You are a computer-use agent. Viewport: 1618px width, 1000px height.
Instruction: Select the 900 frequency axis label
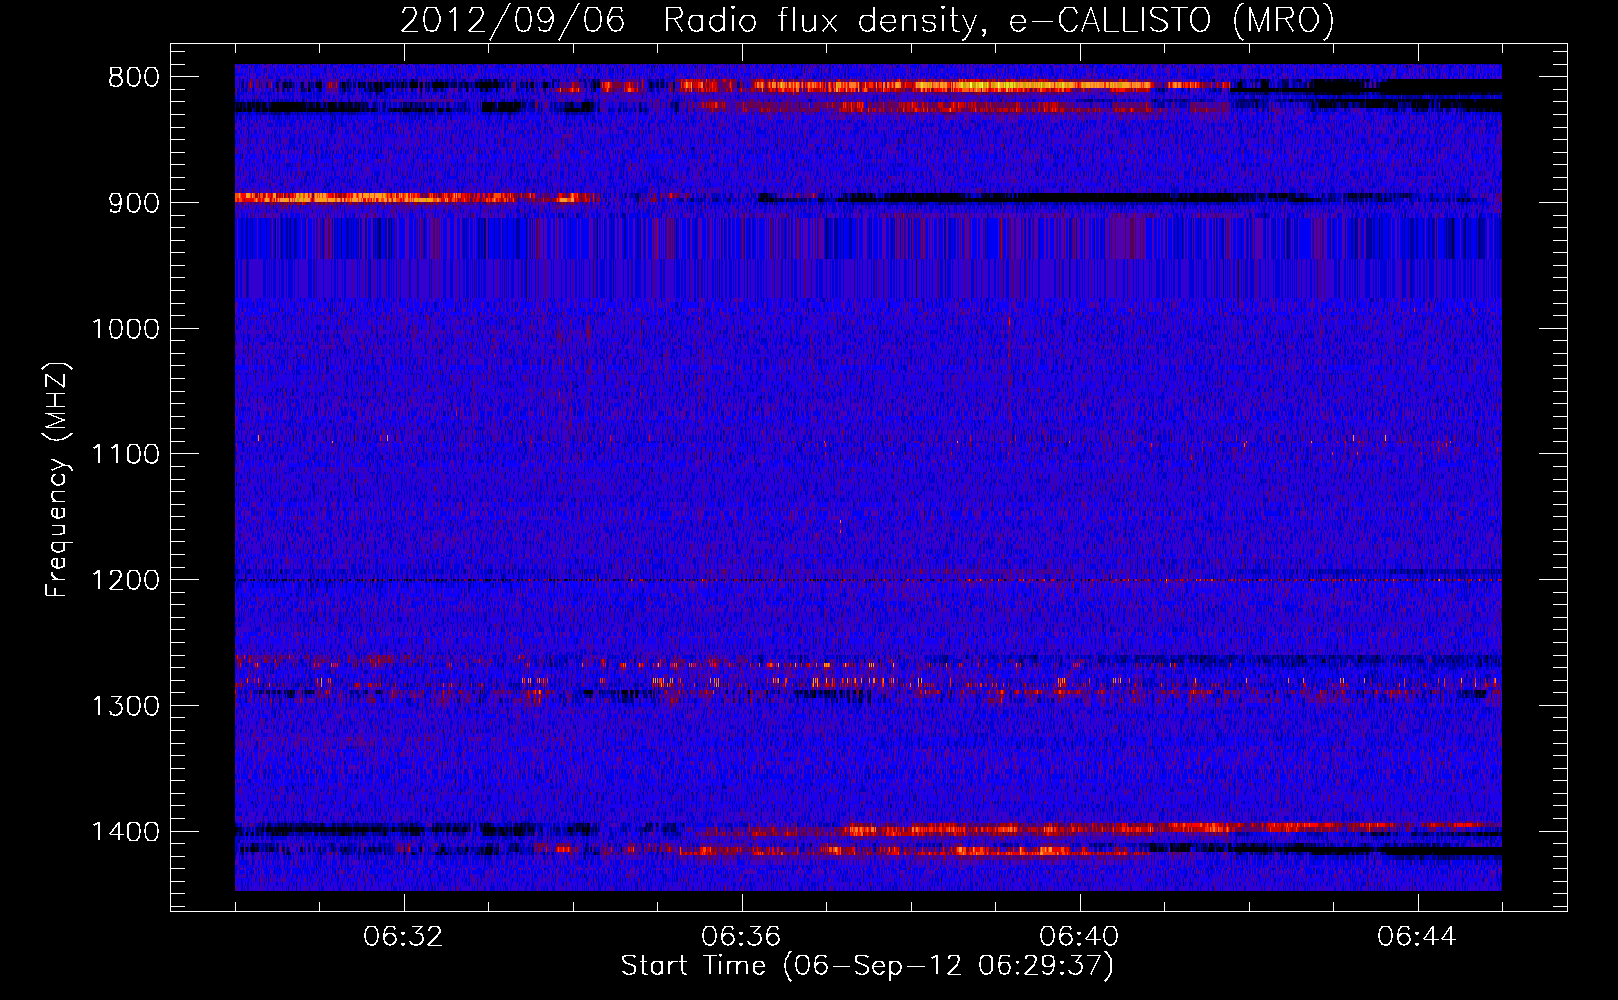(x=133, y=203)
